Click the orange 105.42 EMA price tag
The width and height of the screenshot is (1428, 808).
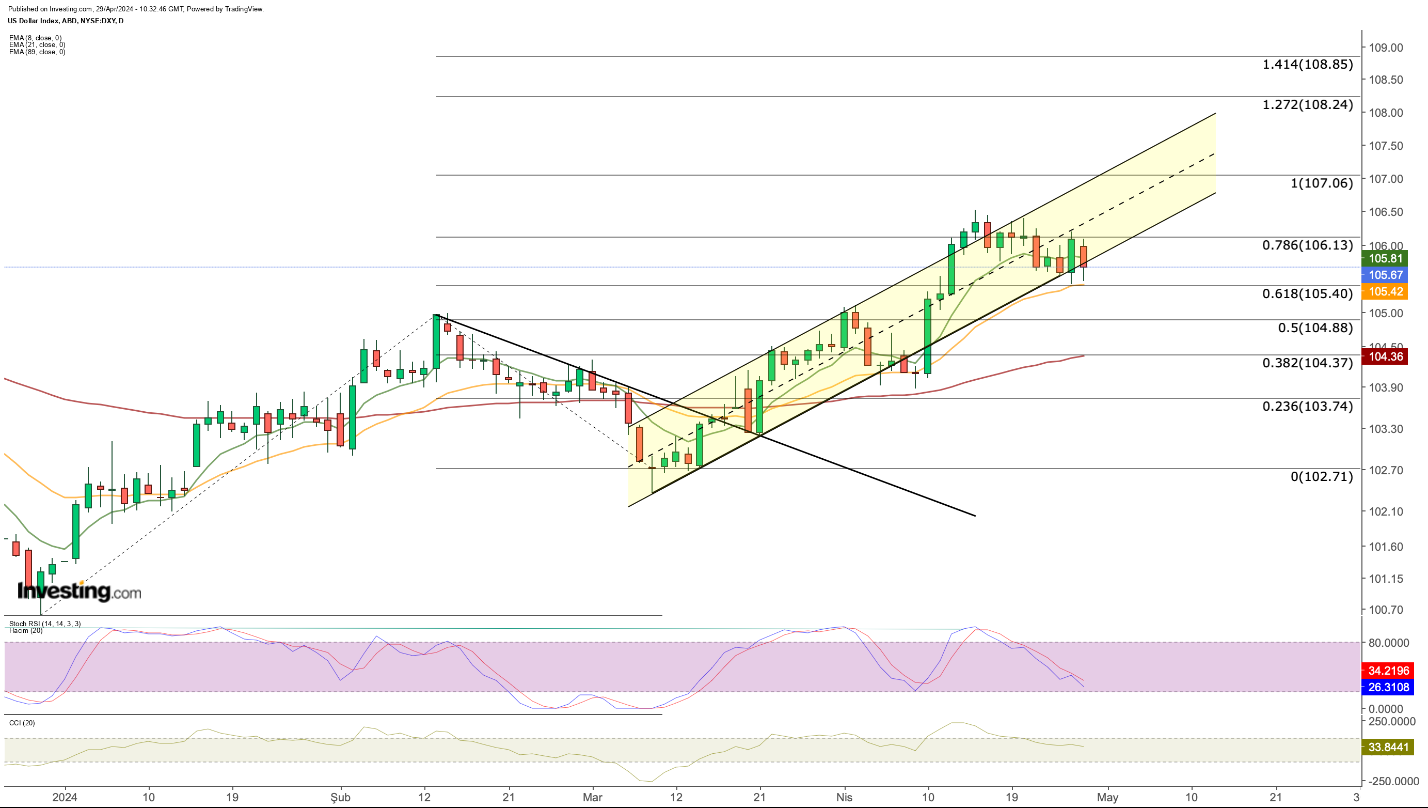tap(1384, 291)
